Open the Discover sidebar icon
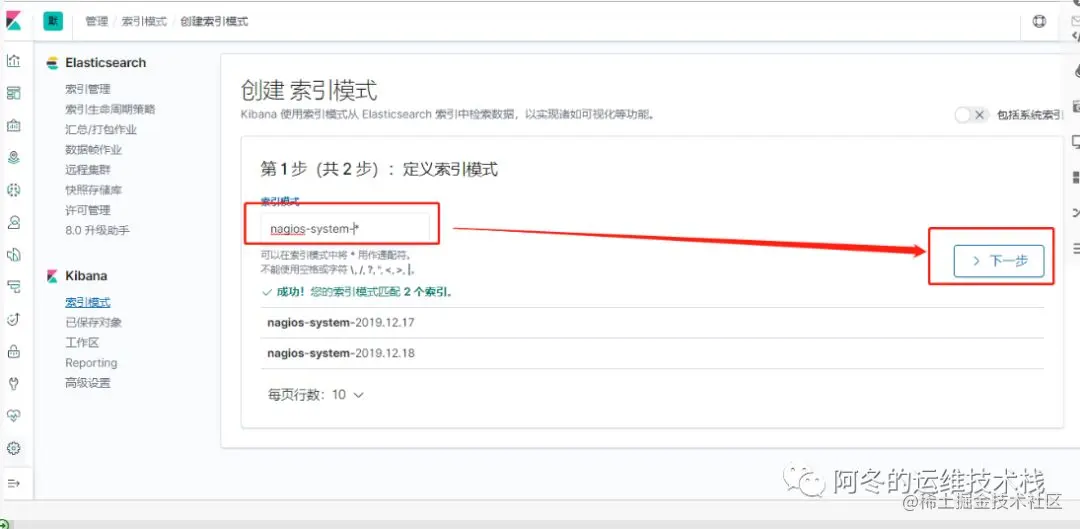 [x=13, y=61]
